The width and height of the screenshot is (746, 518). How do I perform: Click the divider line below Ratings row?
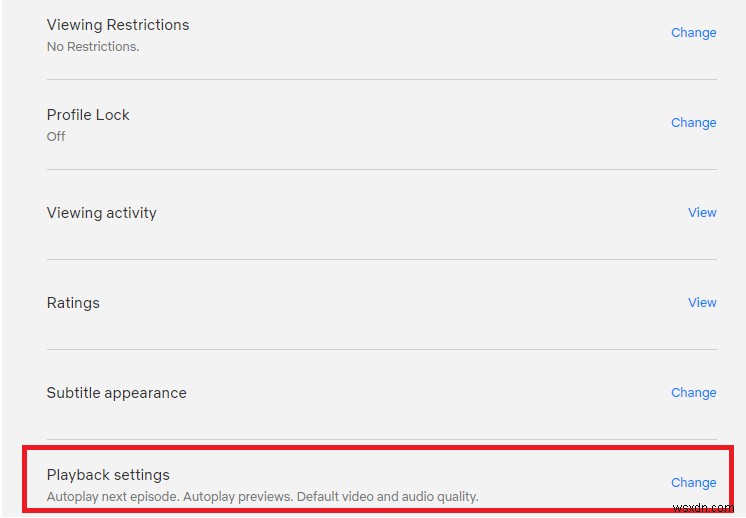381,349
